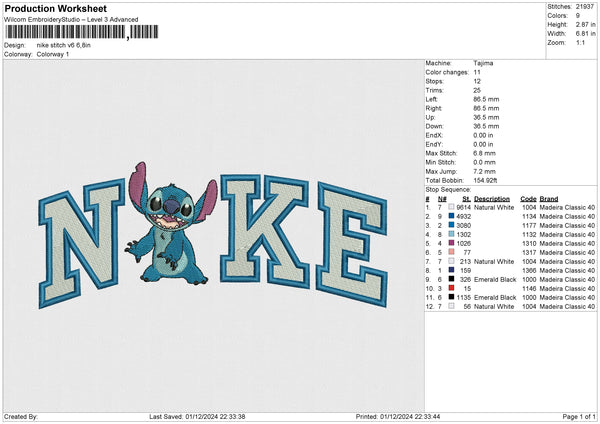Click the Colorway 1 value
The width and height of the screenshot is (600, 424).
pos(53,54)
